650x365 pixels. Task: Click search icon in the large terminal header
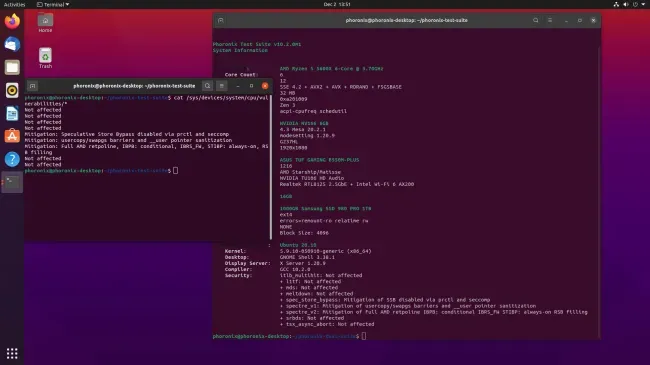coord(536,20)
